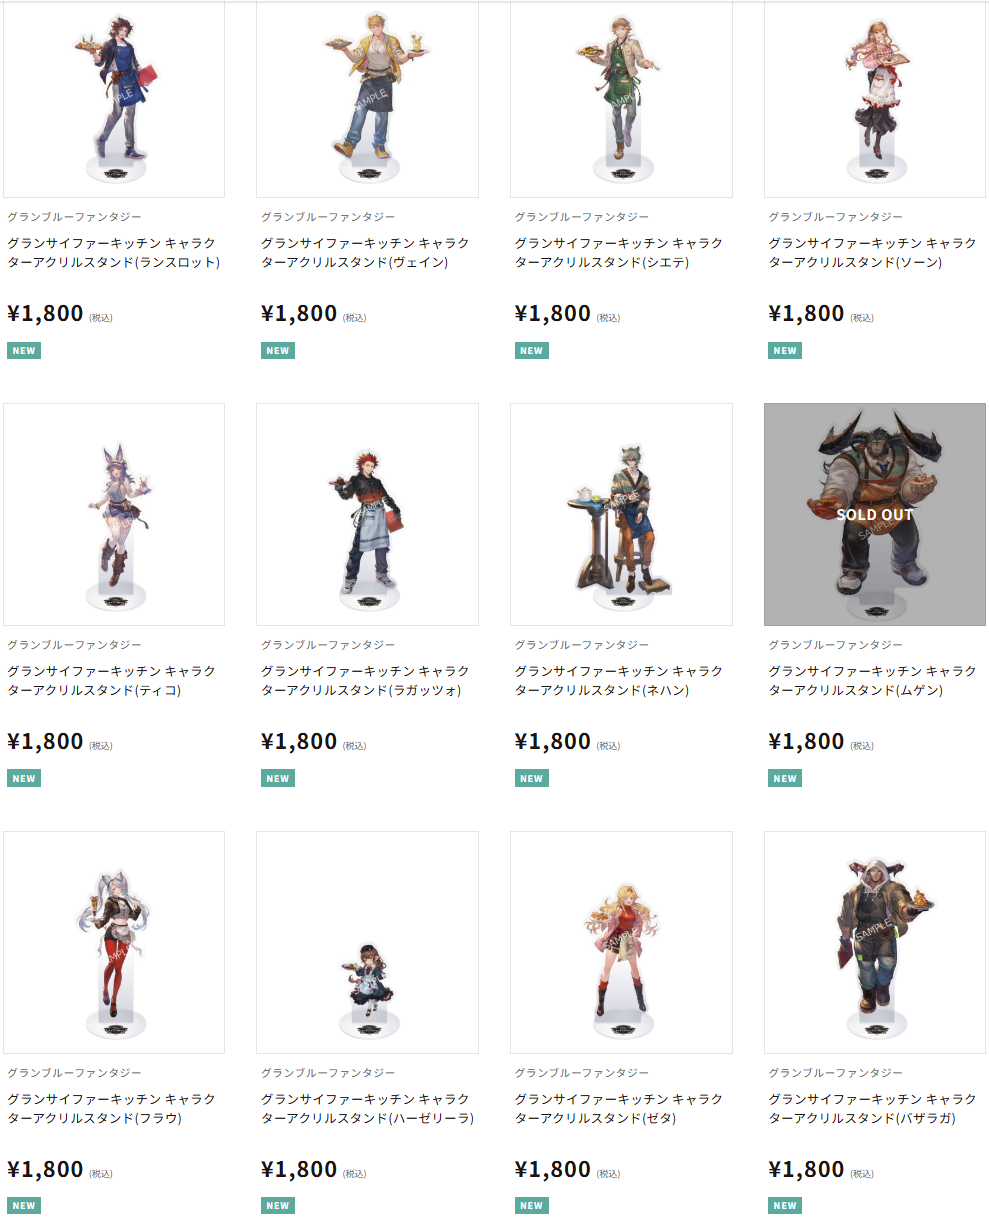This screenshot has height=1232, width=989.
Task: Click the ランスロット product title link
Action: pyautogui.click(x=113, y=253)
